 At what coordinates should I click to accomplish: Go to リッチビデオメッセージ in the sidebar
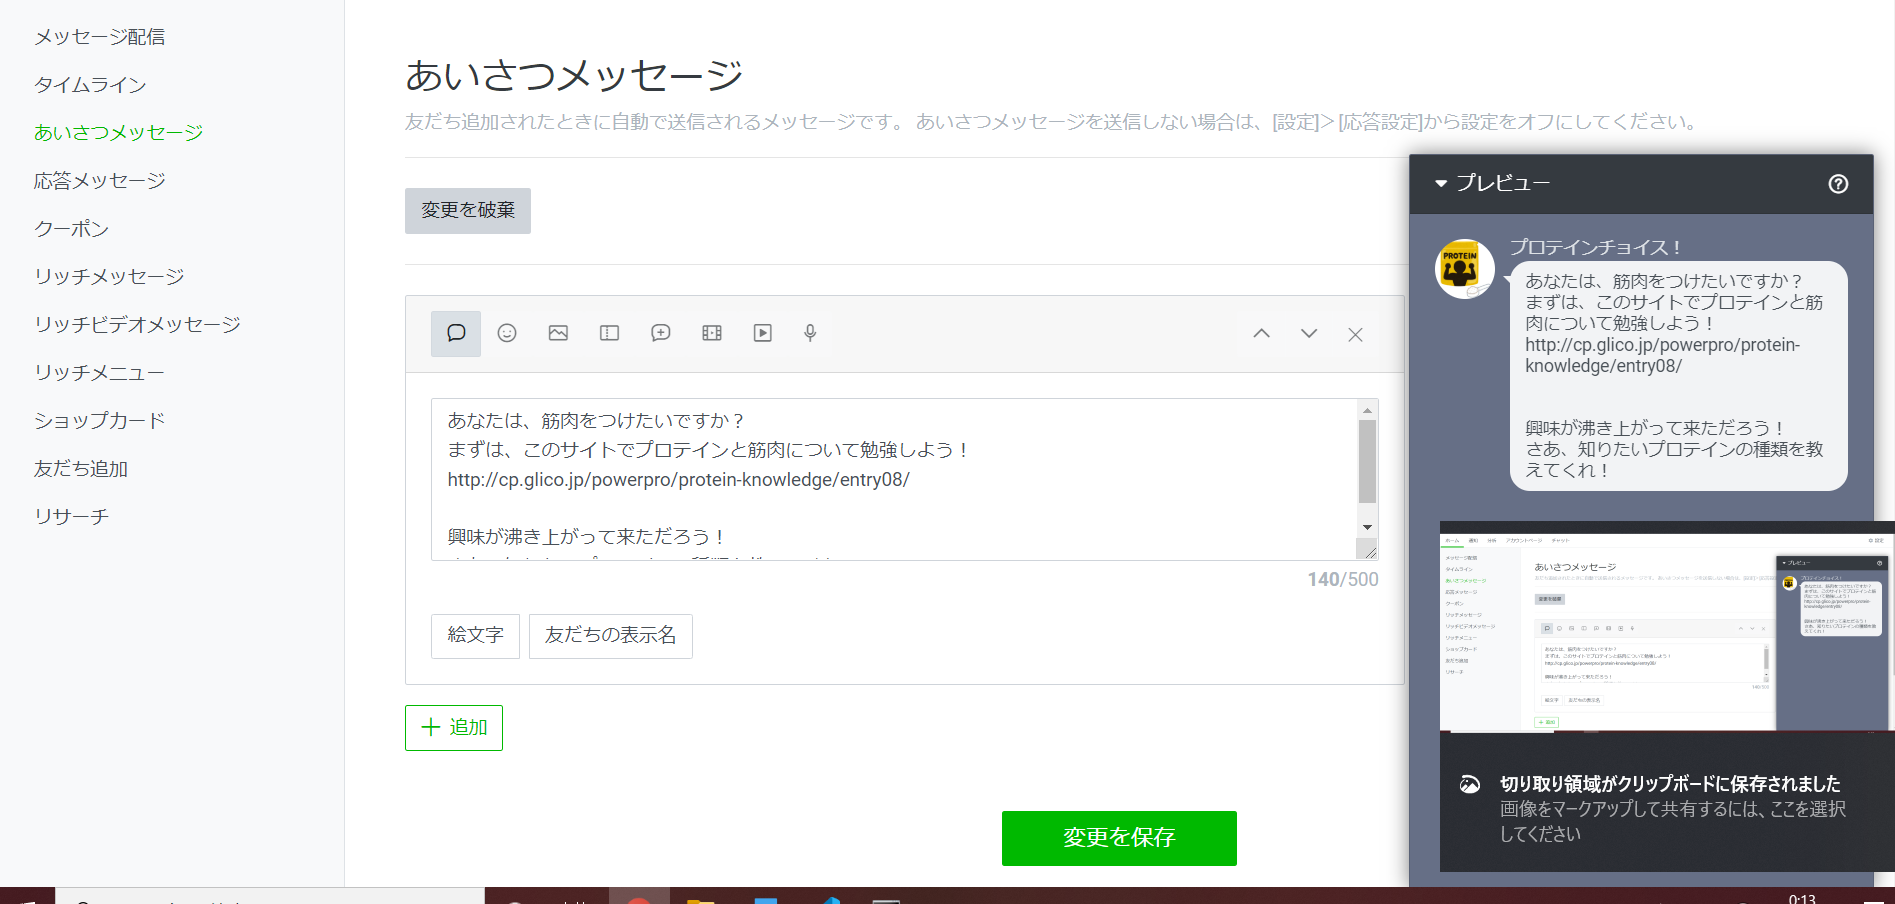(137, 325)
